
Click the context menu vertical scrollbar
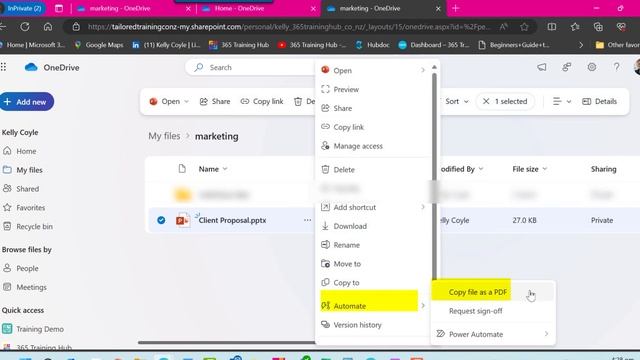pyautogui.click(x=434, y=176)
